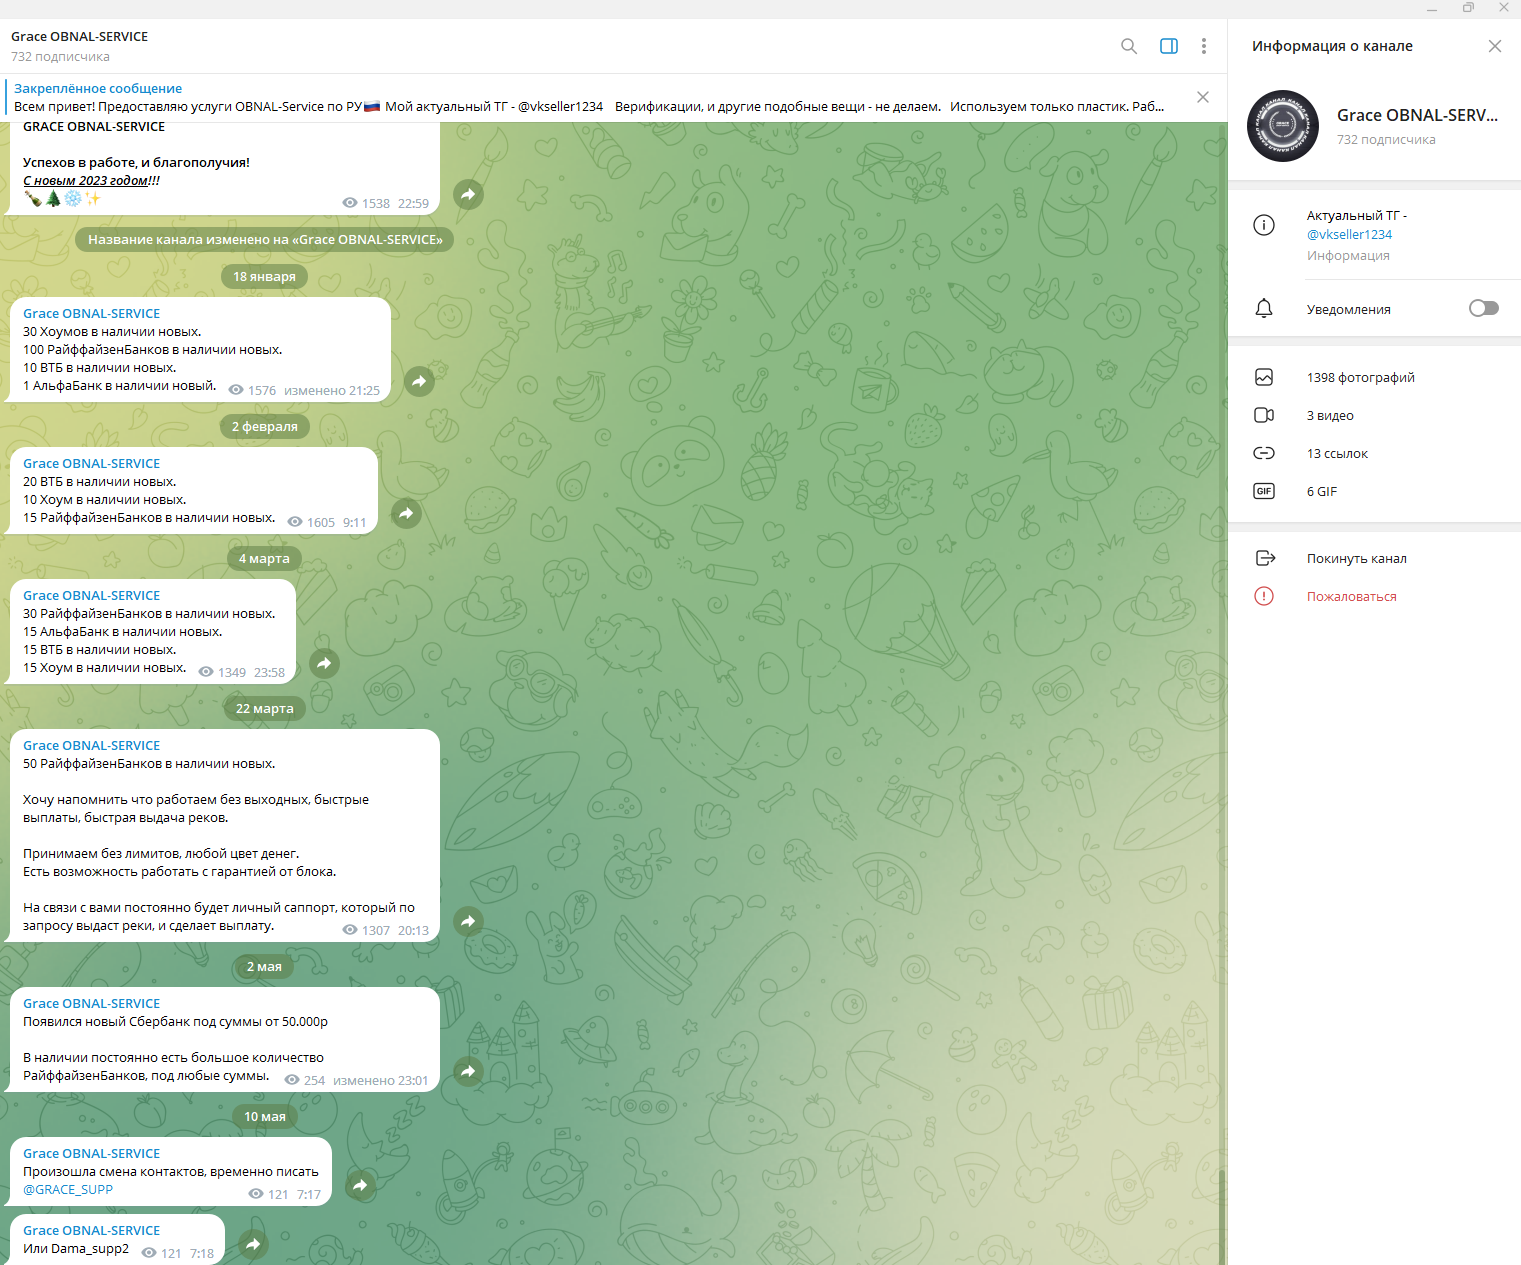The width and height of the screenshot is (1521, 1265).
Task: Forward the 'новый Сбербанк' 2 мая message
Action: (468, 1071)
